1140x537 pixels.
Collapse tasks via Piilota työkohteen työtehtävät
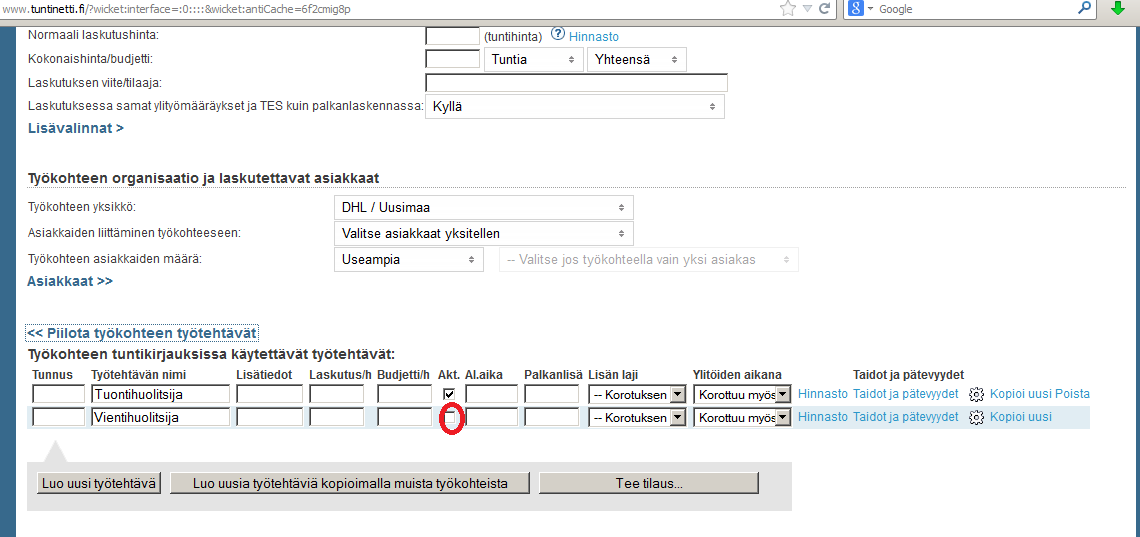point(142,333)
